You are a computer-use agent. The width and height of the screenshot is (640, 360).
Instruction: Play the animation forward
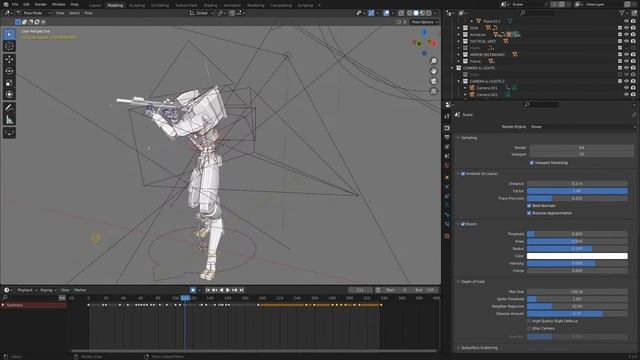coord(228,290)
